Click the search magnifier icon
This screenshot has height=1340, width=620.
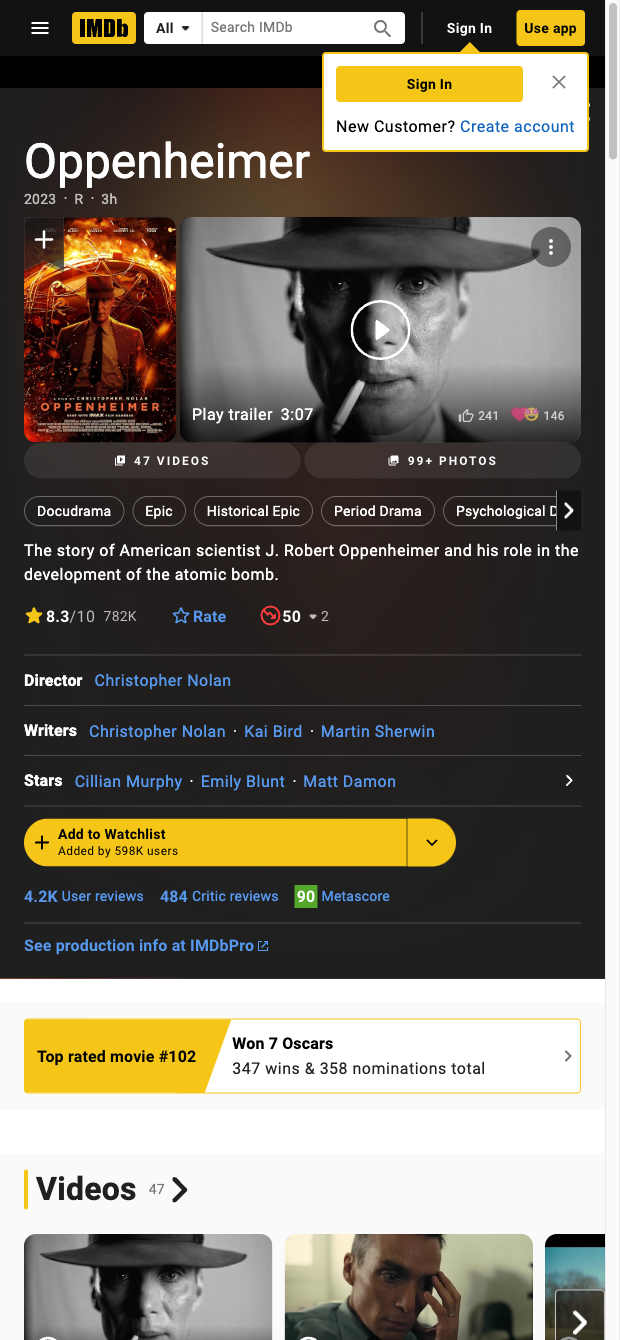pyautogui.click(x=382, y=28)
